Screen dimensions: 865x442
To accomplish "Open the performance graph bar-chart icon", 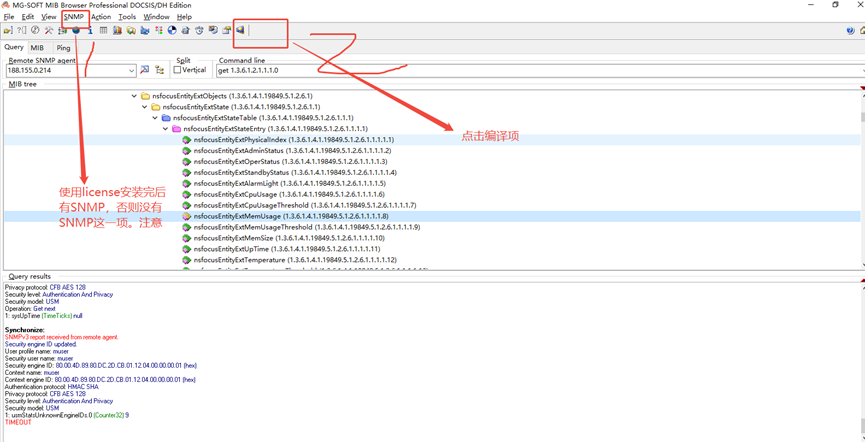I will point(117,30).
